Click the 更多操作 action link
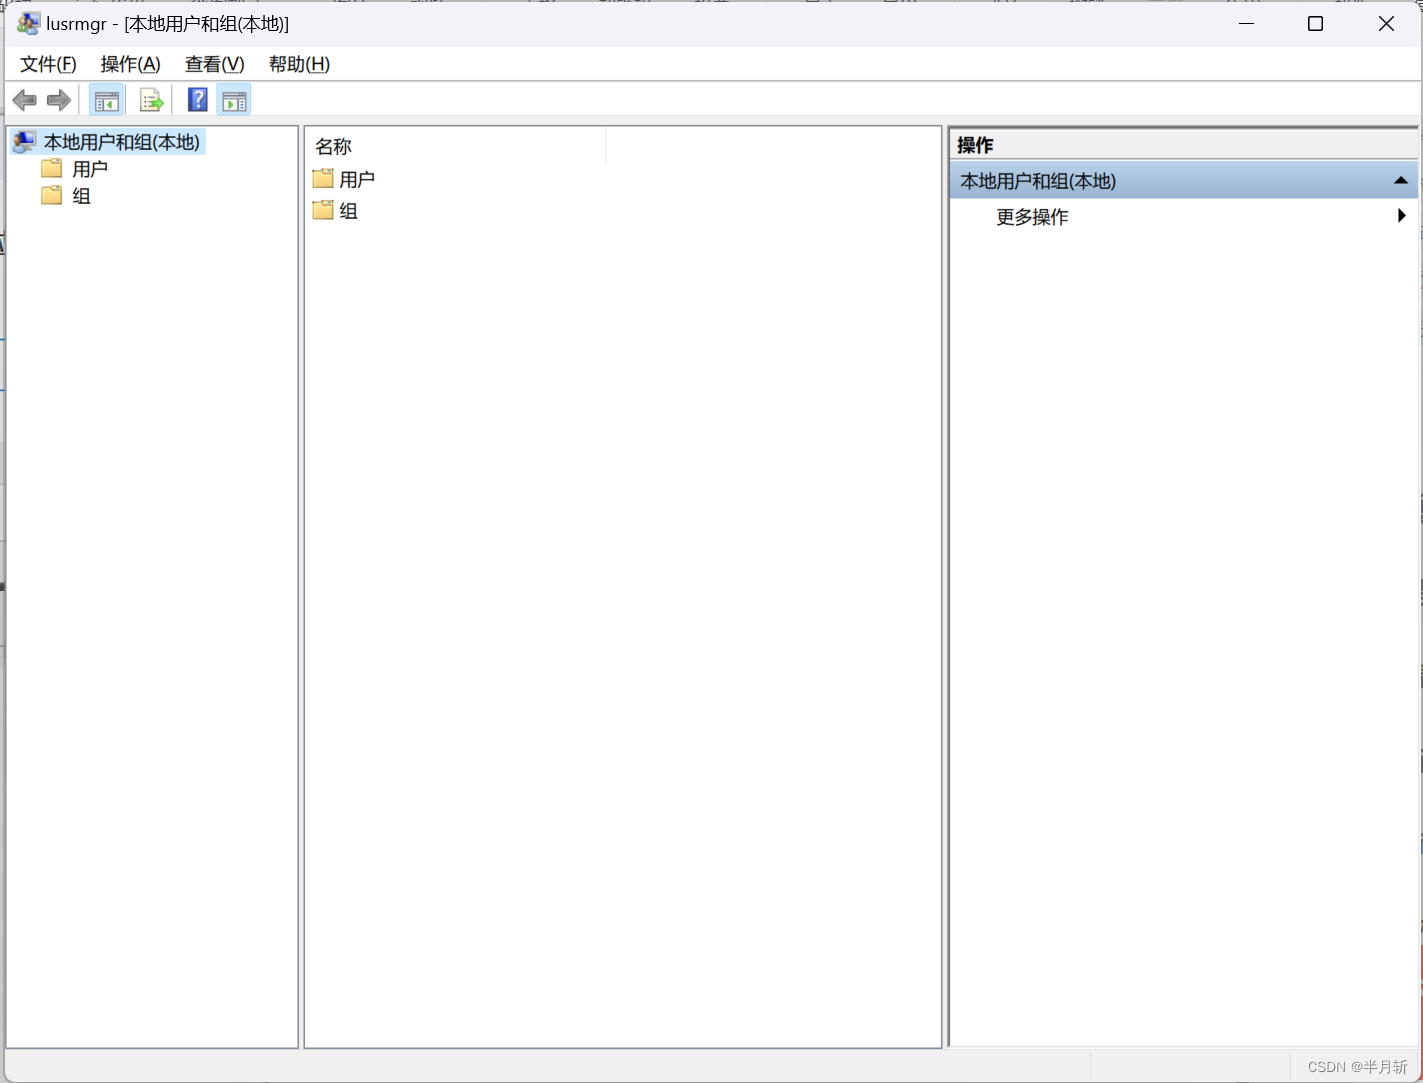The height and width of the screenshot is (1083, 1423). (1032, 217)
